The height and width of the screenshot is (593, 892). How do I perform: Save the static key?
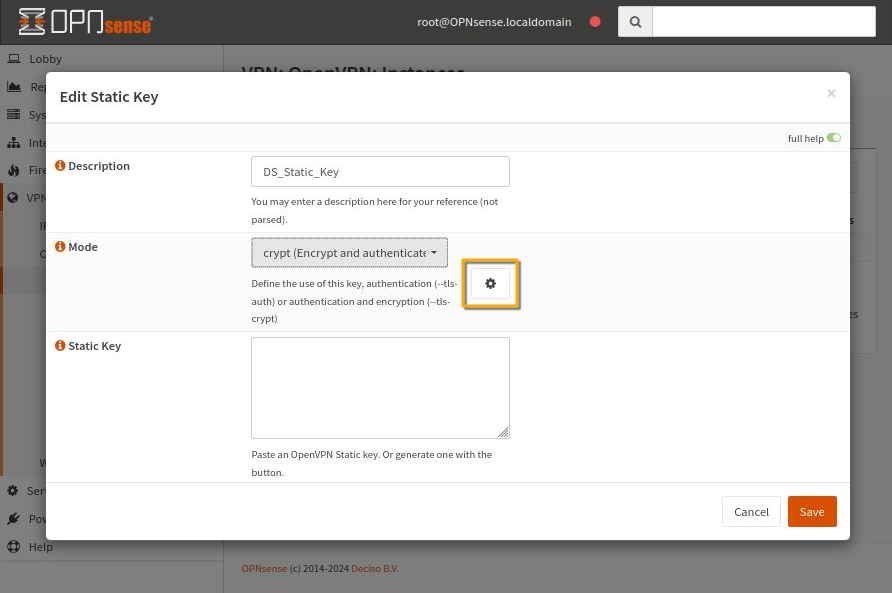[811, 511]
